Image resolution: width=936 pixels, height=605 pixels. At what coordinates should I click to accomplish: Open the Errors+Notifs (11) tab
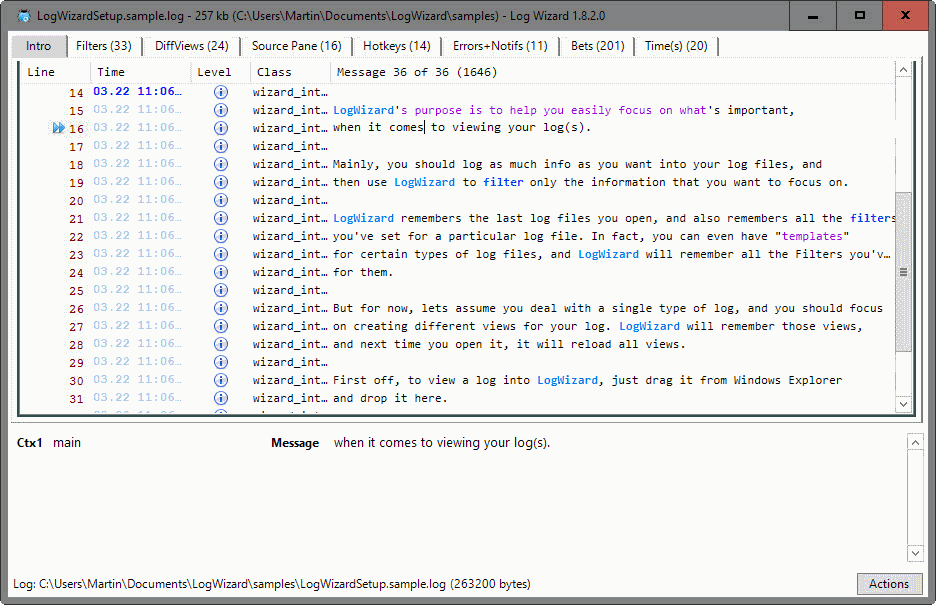pos(500,46)
